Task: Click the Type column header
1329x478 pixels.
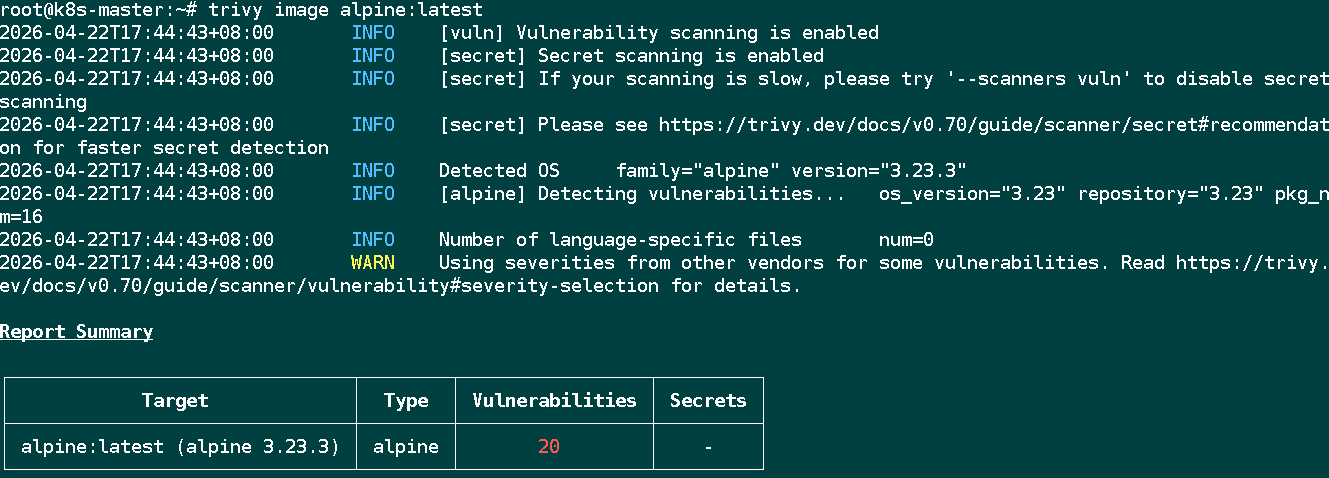Action: (405, 401)
